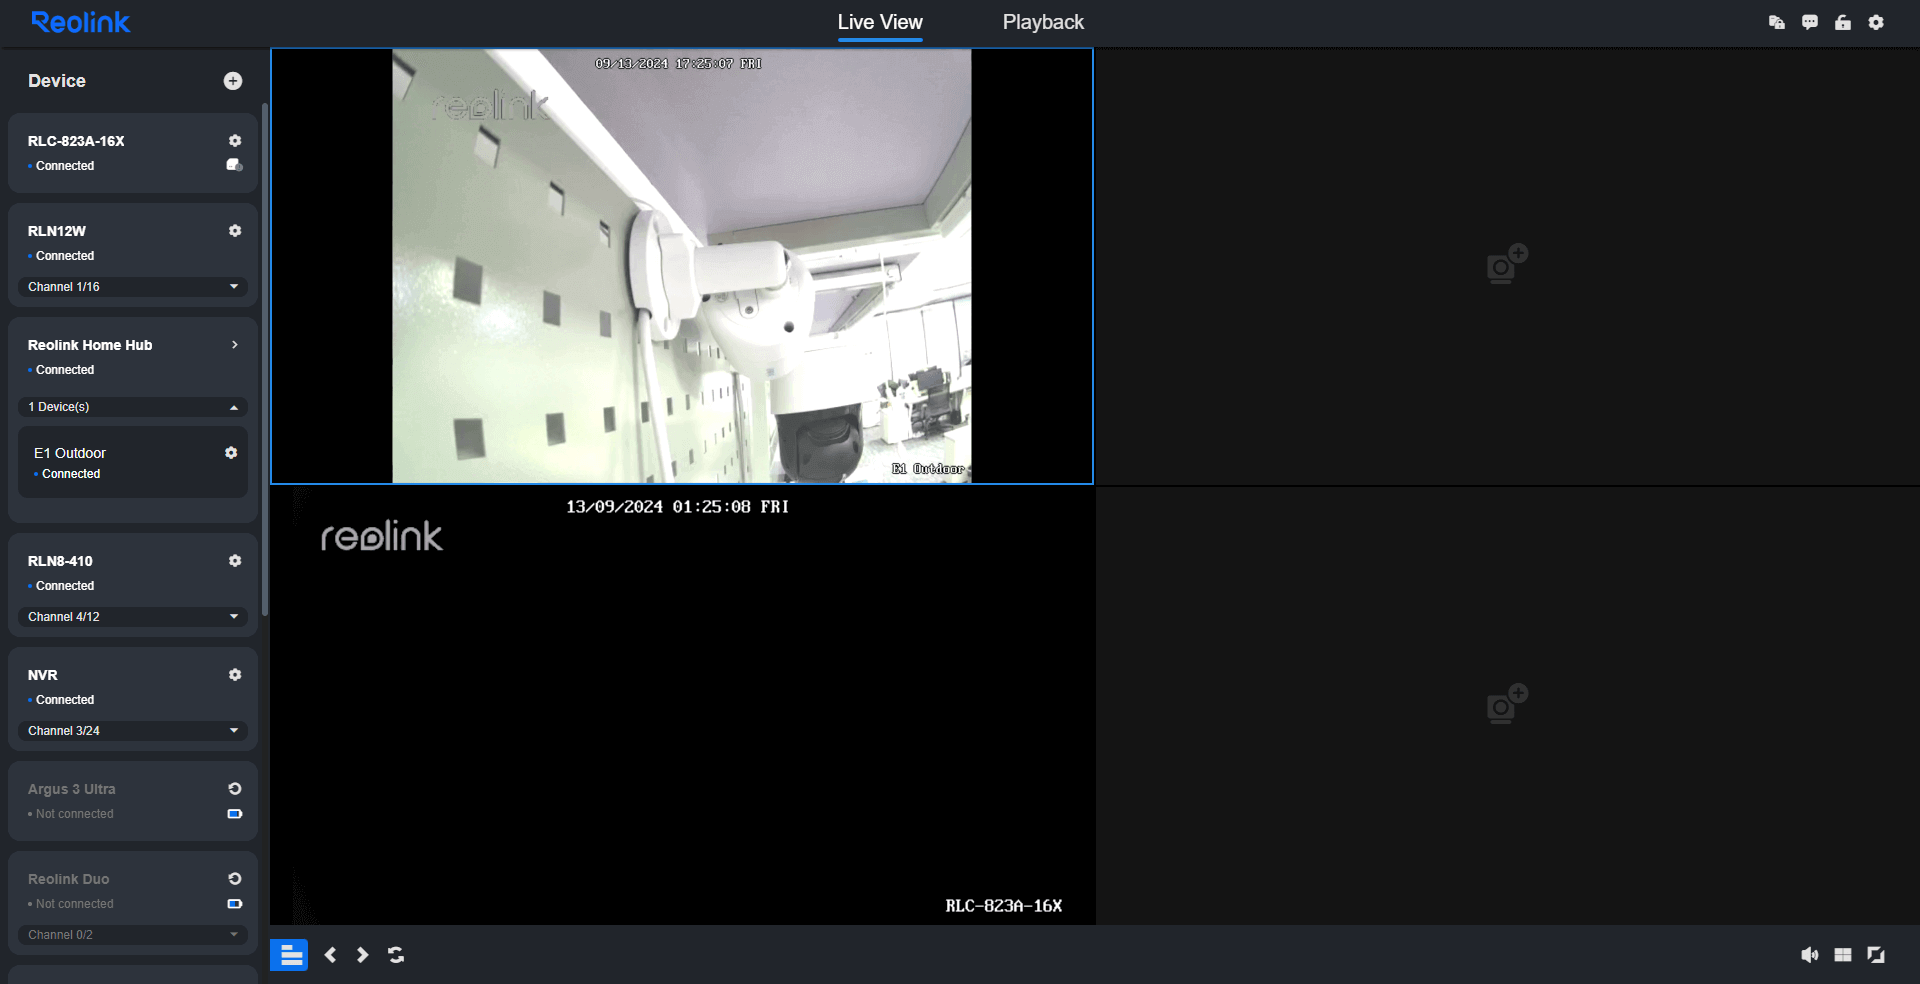Refresh all live streams
The image size is (1920, 984).
pyautogui.click(x=396, y=955)
